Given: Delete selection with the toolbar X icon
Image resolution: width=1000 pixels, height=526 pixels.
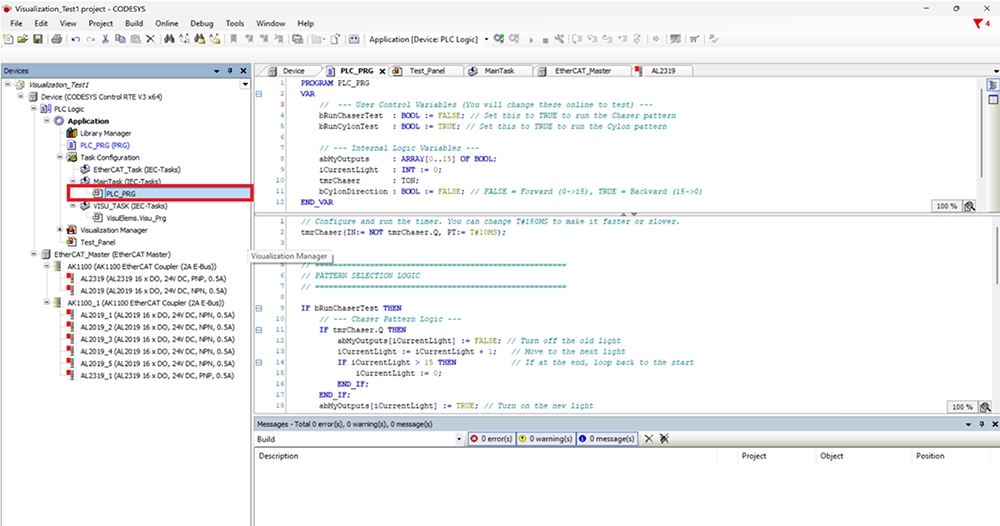Looking at the screenshot, I should (x=151, y=40).
